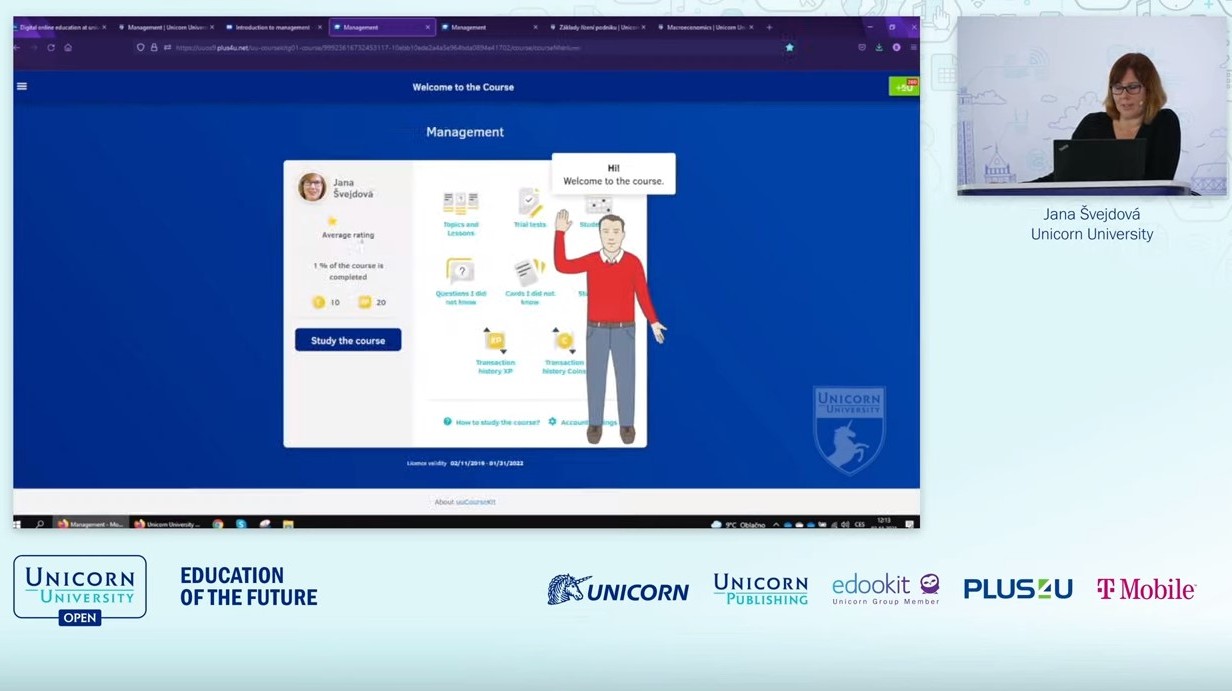Open a new browser tab with plus
The image size is (1232, 691).
pos(769,27)
